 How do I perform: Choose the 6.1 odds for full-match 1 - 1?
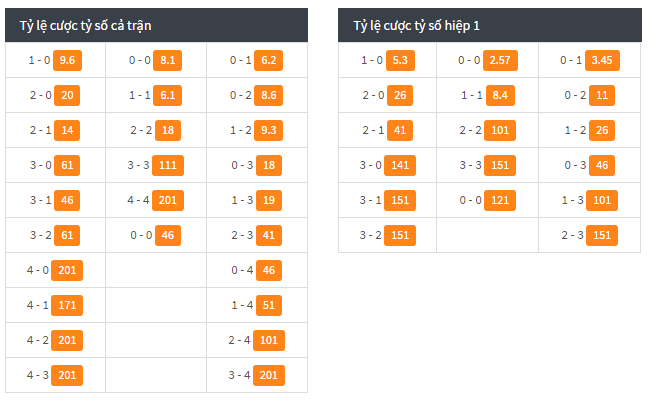click(x=167, y=95)
